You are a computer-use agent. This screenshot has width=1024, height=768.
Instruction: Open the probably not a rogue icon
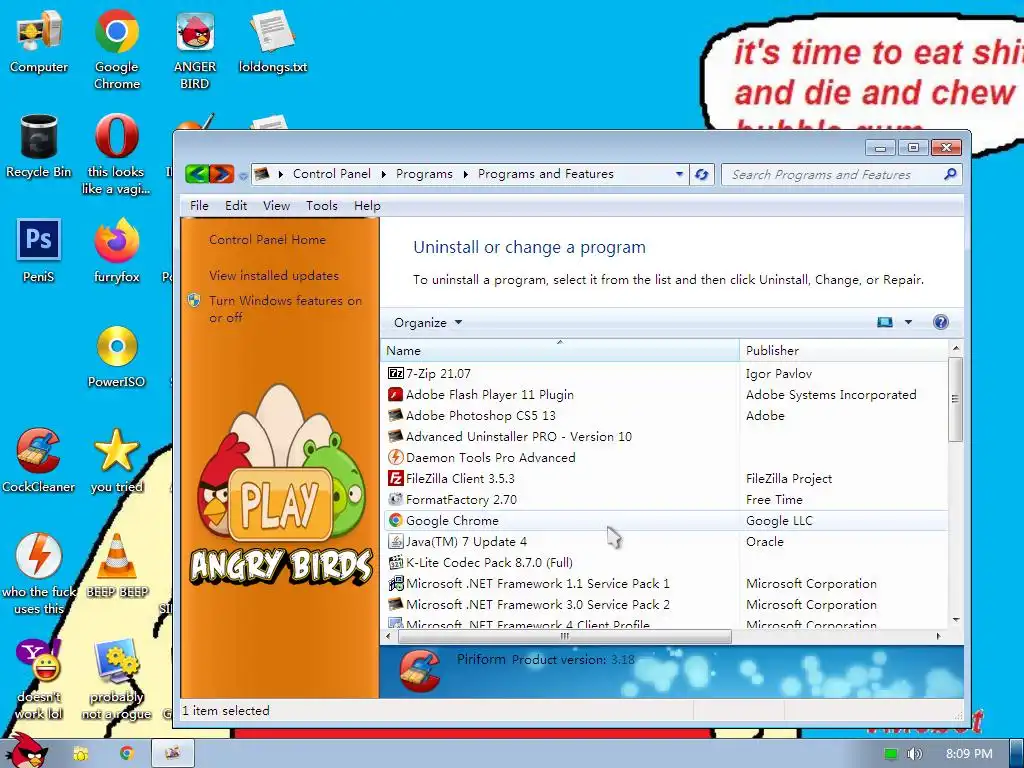click(116, 679)
